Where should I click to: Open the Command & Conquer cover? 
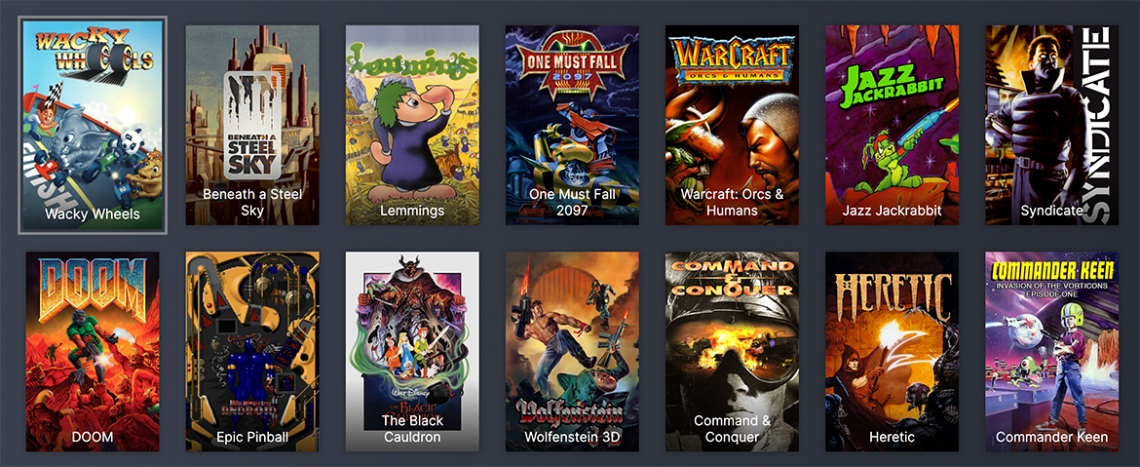pos(732,351)
